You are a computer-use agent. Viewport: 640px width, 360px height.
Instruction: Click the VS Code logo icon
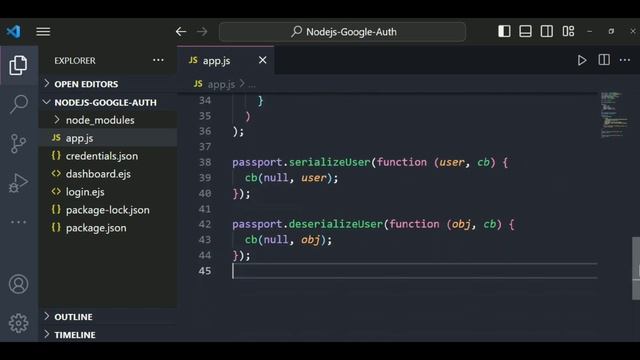pyautogui.click(x=13, y=31)
